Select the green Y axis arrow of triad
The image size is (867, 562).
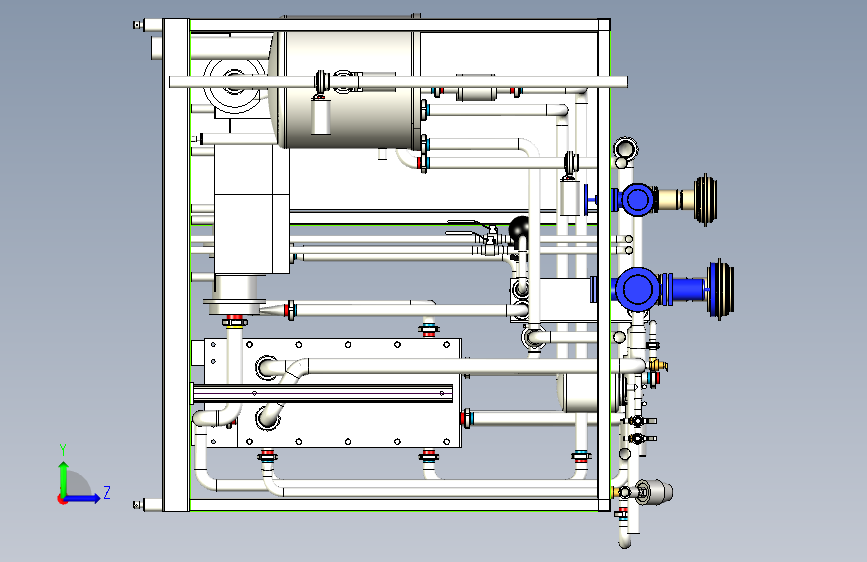pyautogui.click(x=64, y=479)
